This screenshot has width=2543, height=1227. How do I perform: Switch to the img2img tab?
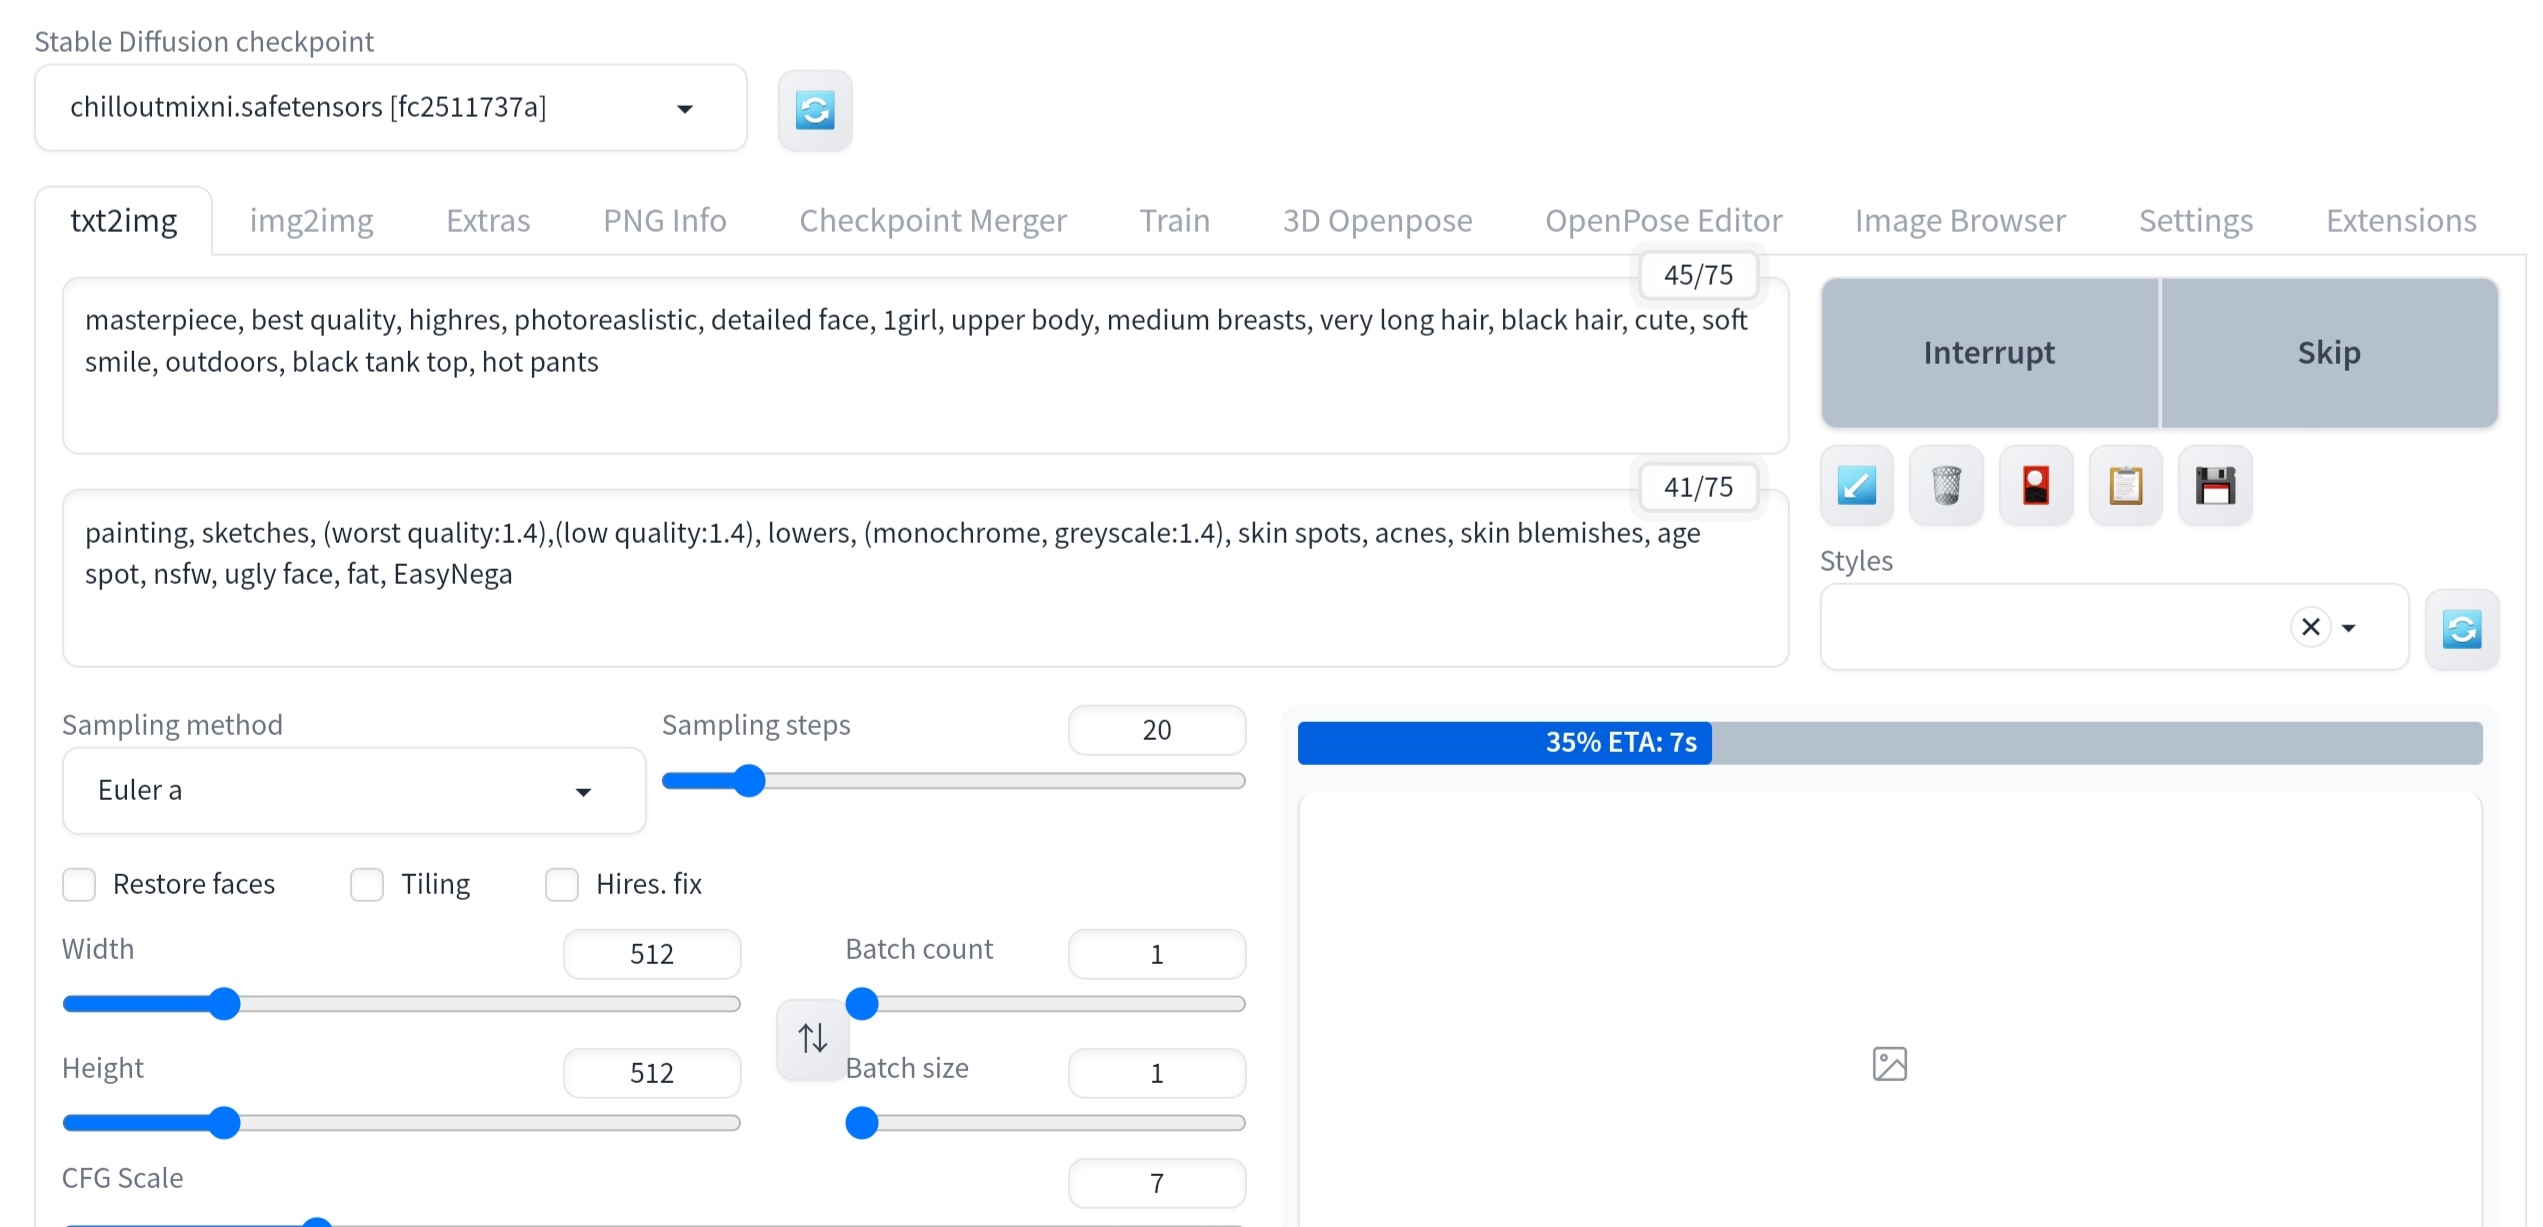point(311,221)
